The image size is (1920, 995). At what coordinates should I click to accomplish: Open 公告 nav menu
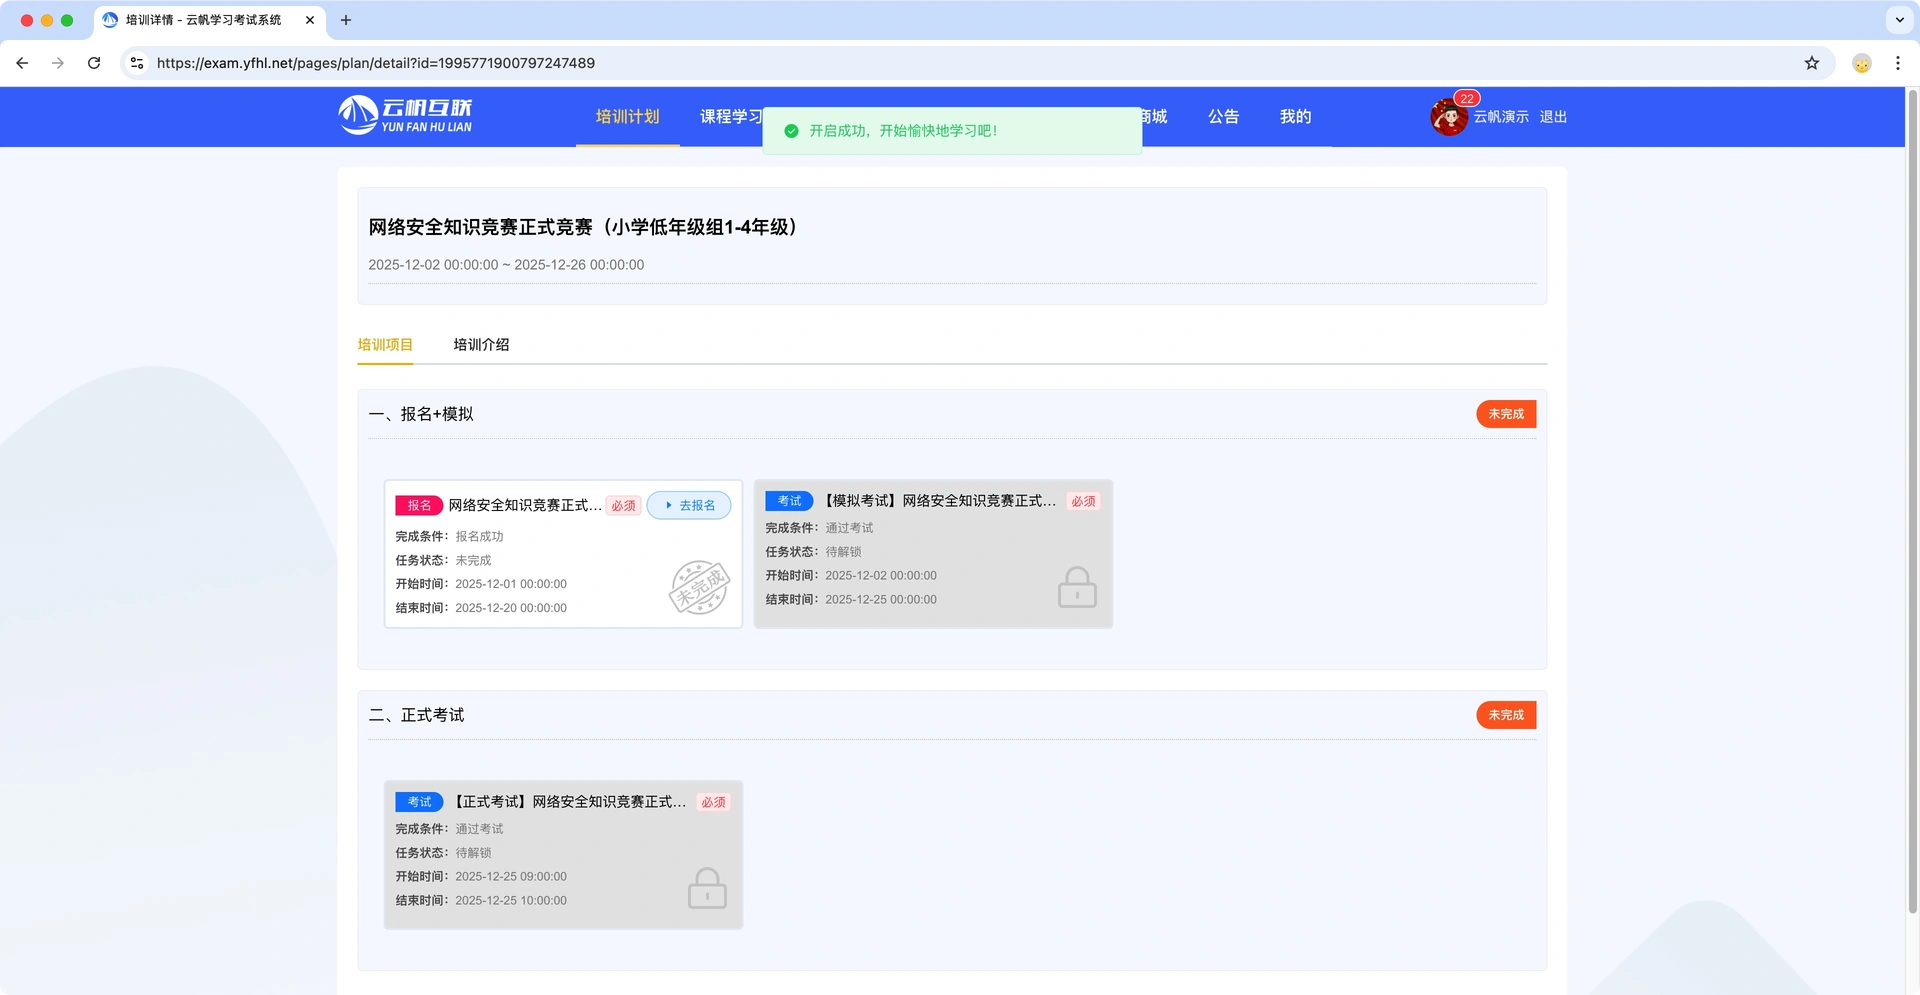(x=1223, y=117)
